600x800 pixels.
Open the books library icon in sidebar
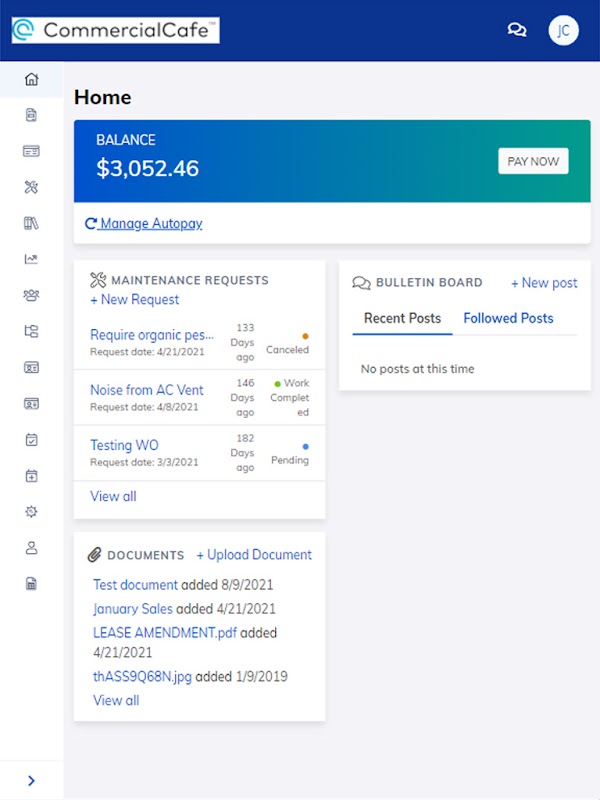tap(31, 223)
